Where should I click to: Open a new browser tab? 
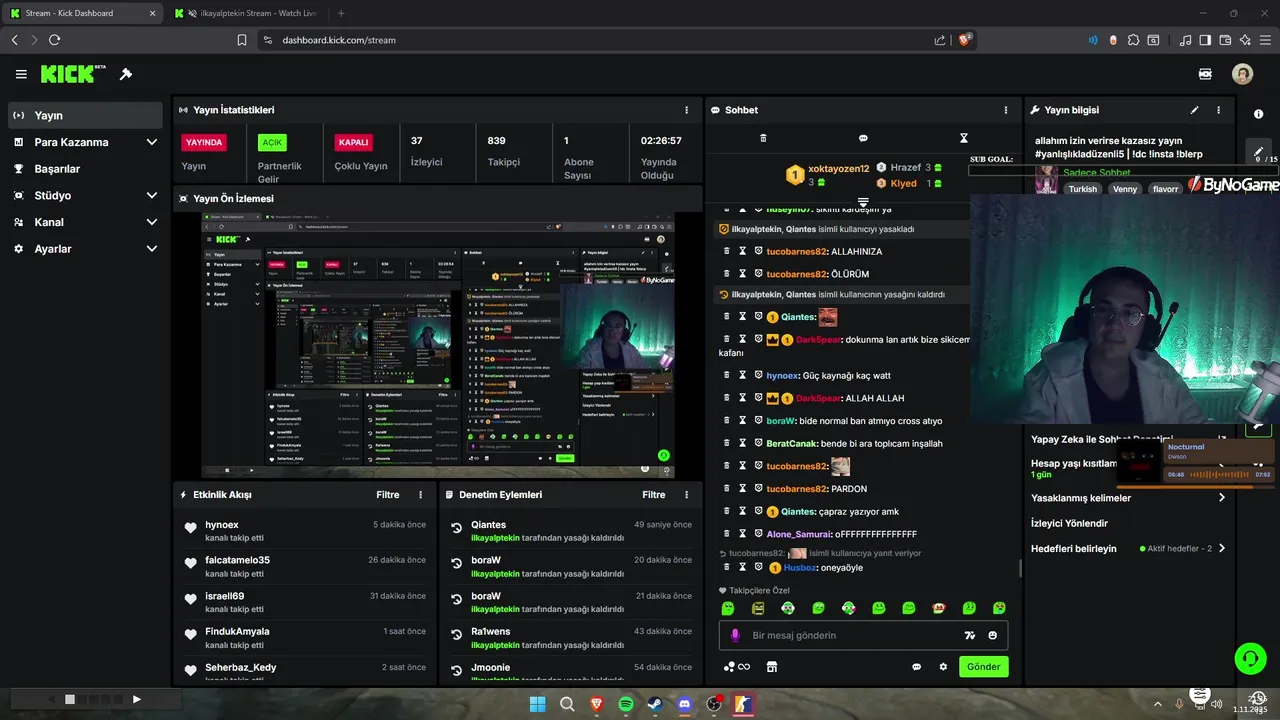[x=341, y=13]
